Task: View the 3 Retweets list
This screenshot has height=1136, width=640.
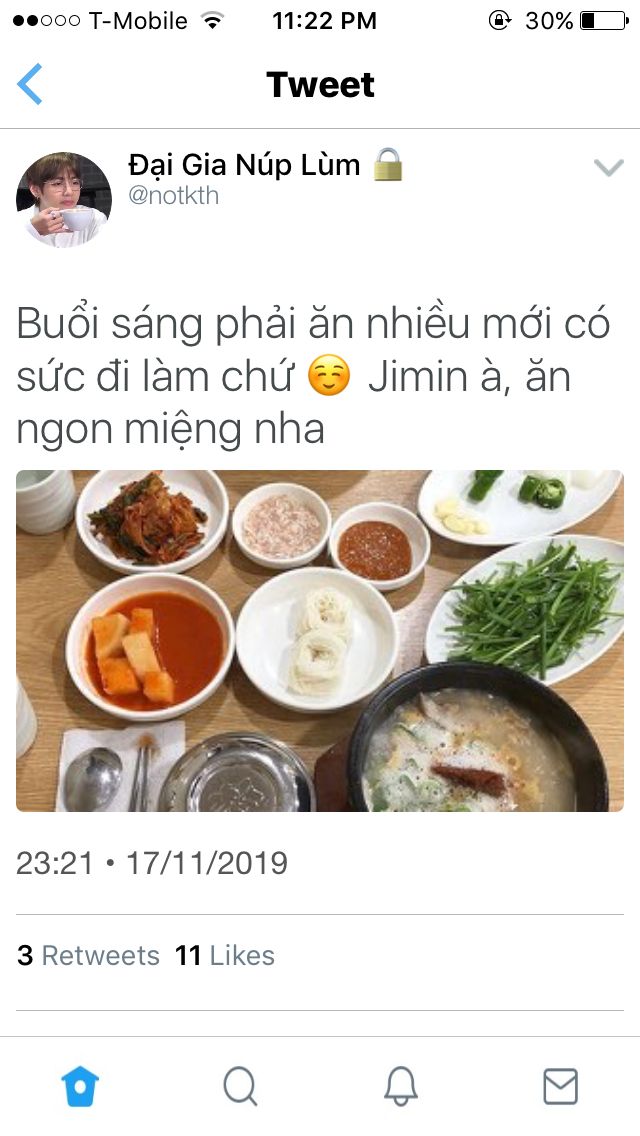Action: pos(88,956)
